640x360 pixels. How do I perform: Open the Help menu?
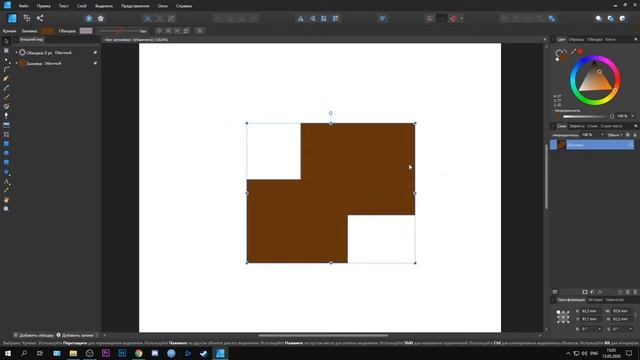point(184,6)
